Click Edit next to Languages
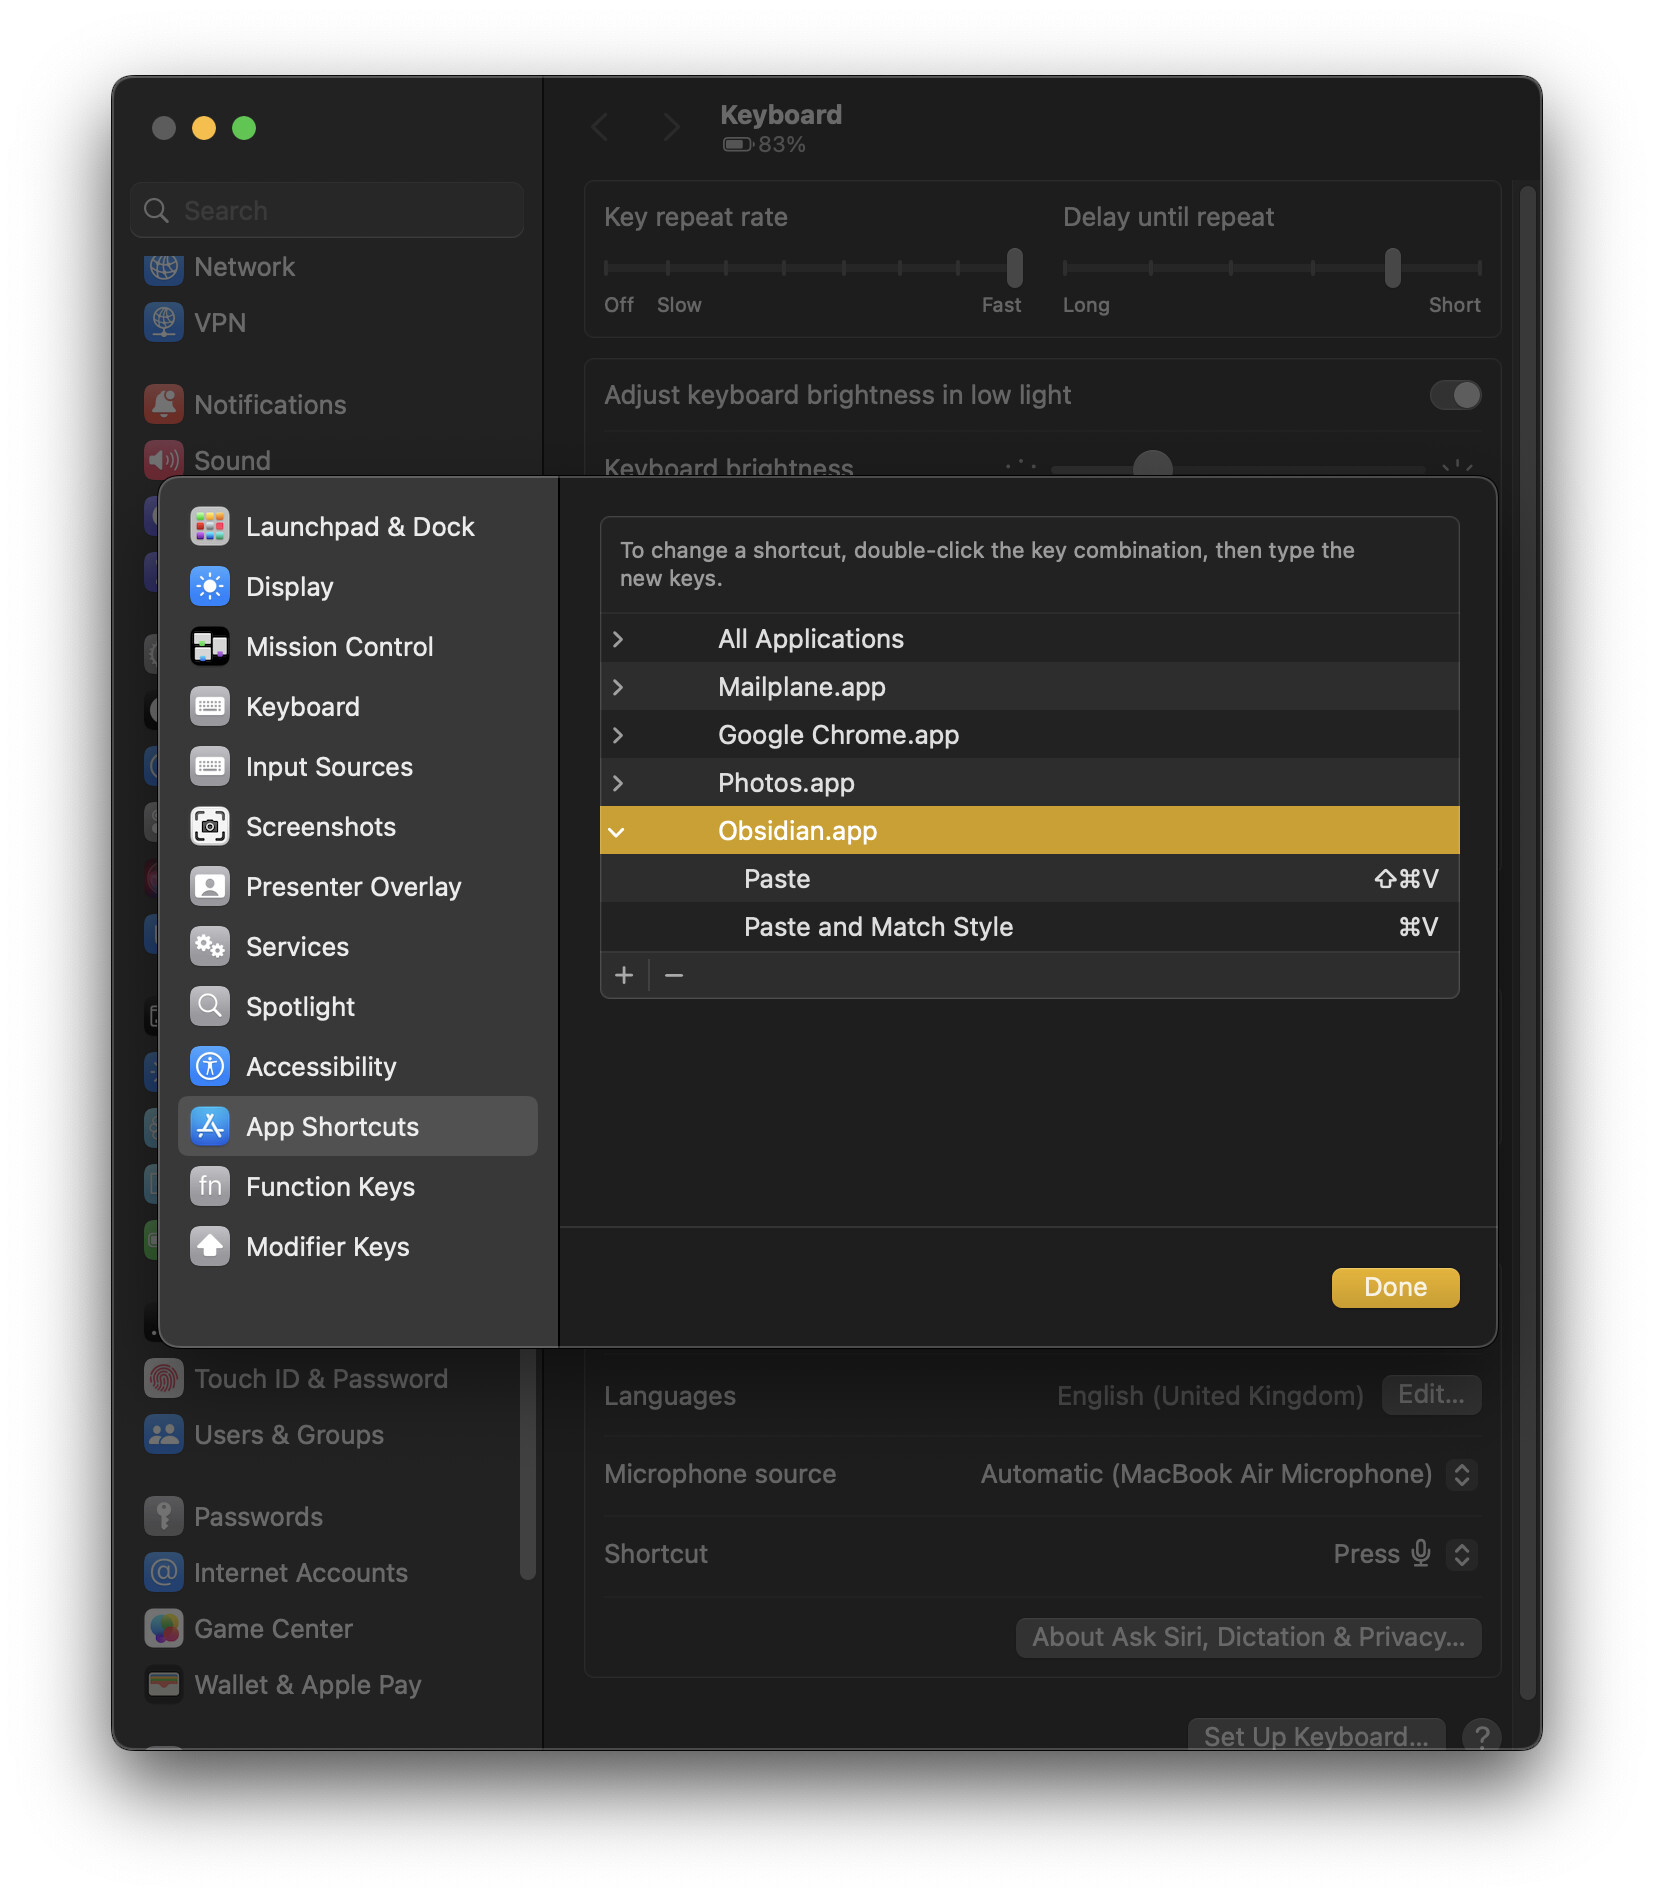Viewport: 1654px width, 1898px height. 1431,1395
